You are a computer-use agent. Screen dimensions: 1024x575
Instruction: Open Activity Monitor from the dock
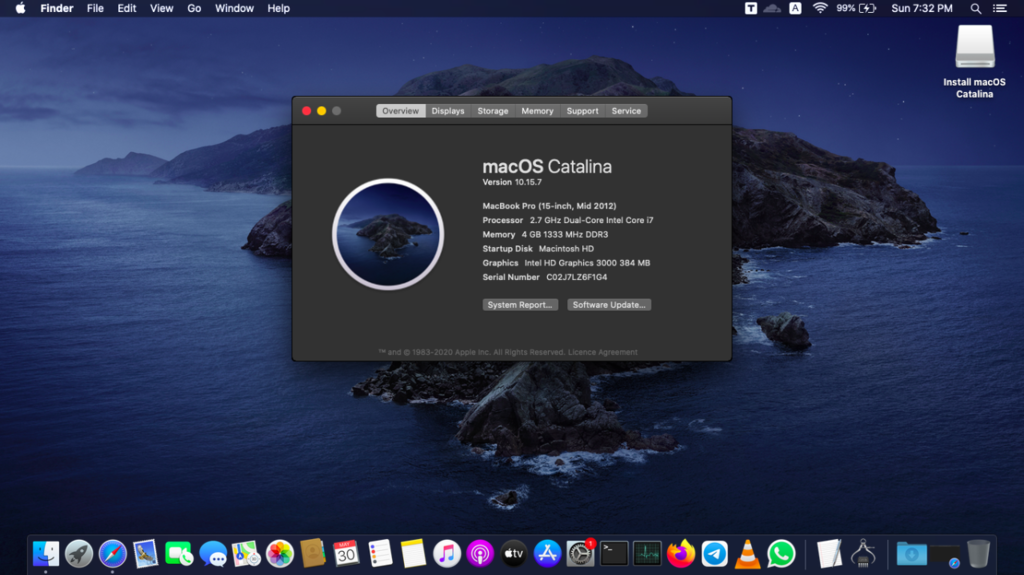point(647,553)
